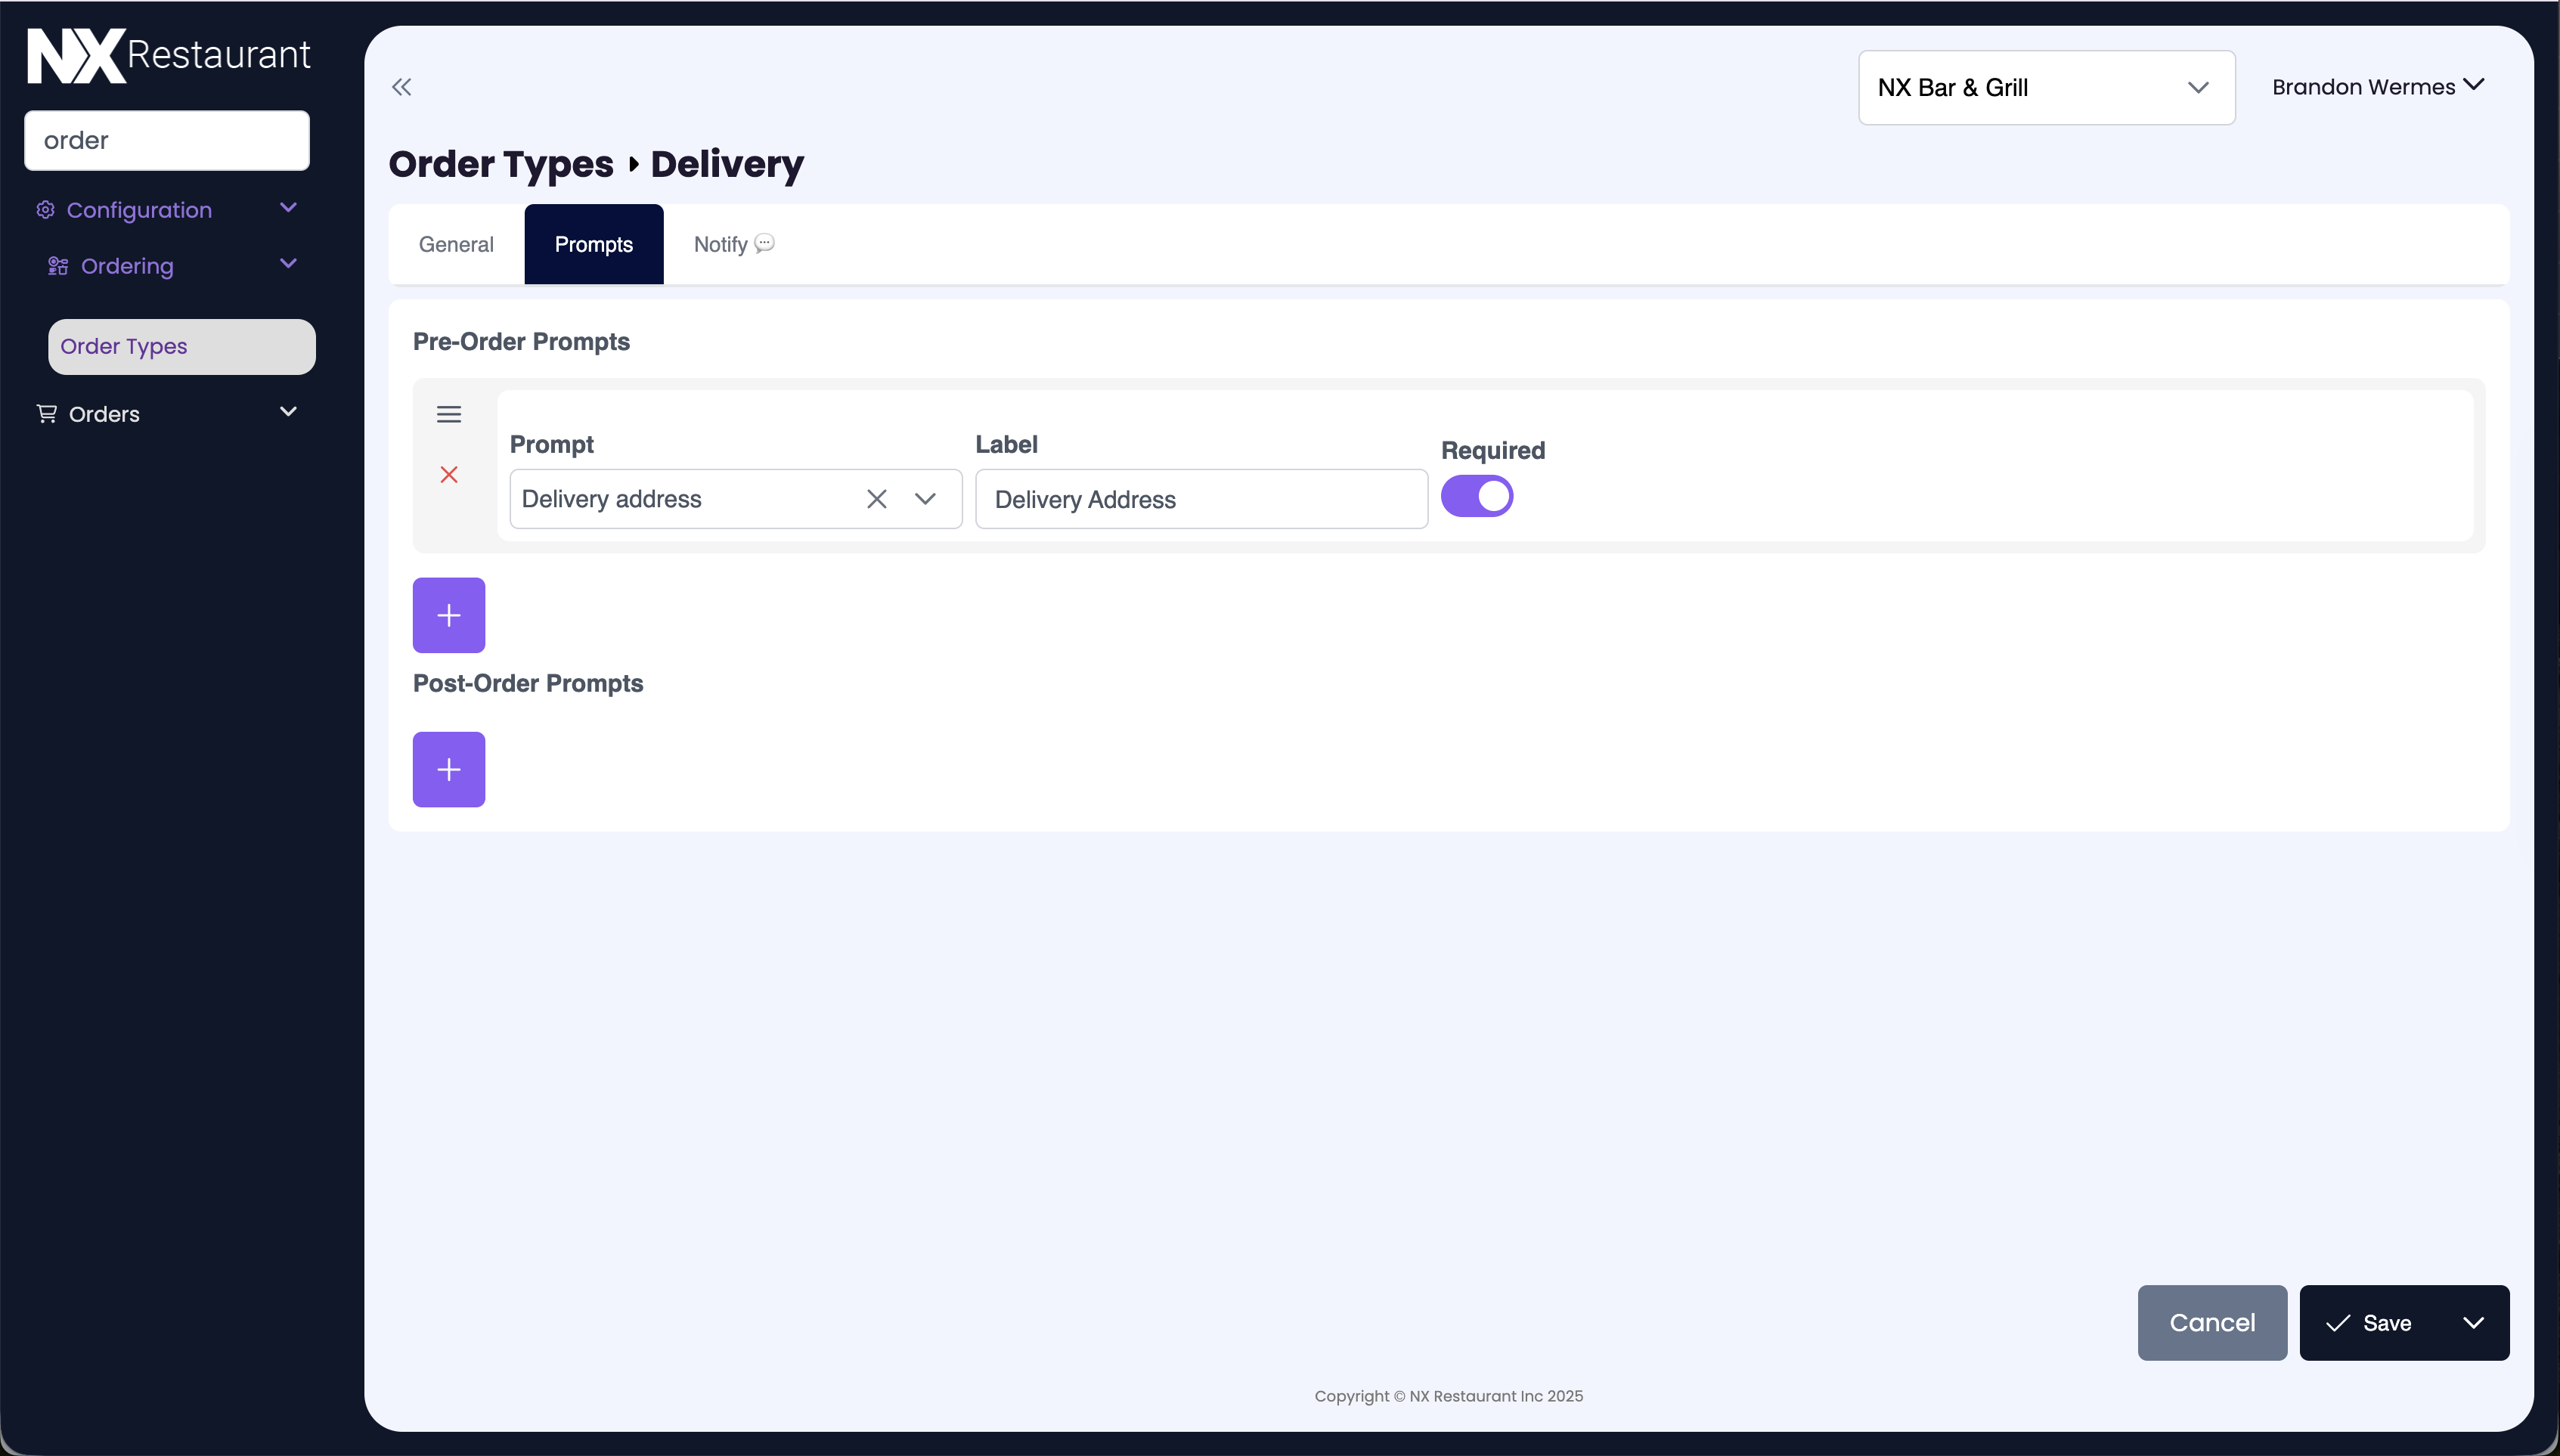The height and width of the screenshot is (1456, 2560).
Task: Open Brandon Wermes user menu
Action: [2377, 87]
